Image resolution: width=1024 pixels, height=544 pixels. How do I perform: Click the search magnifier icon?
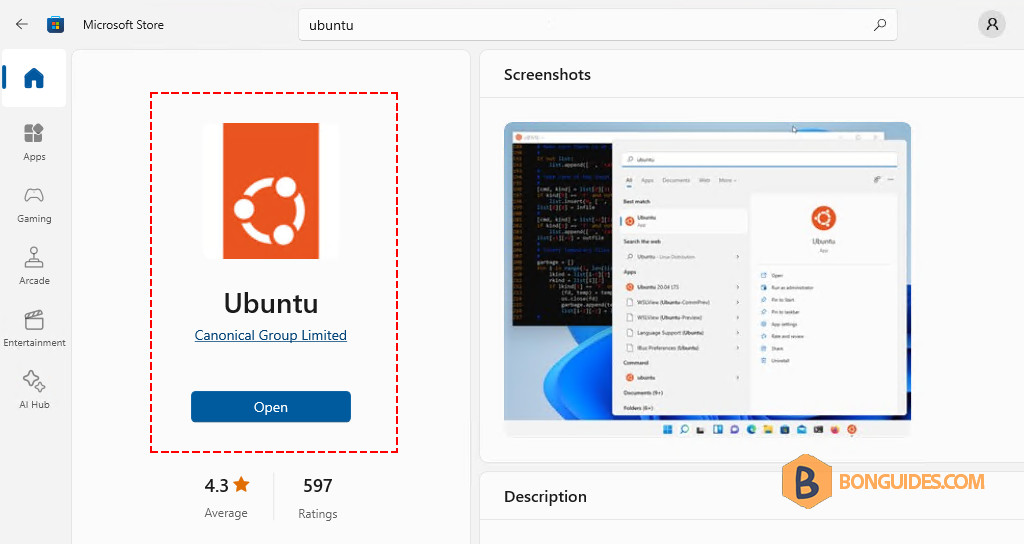(x=880, y=25)
